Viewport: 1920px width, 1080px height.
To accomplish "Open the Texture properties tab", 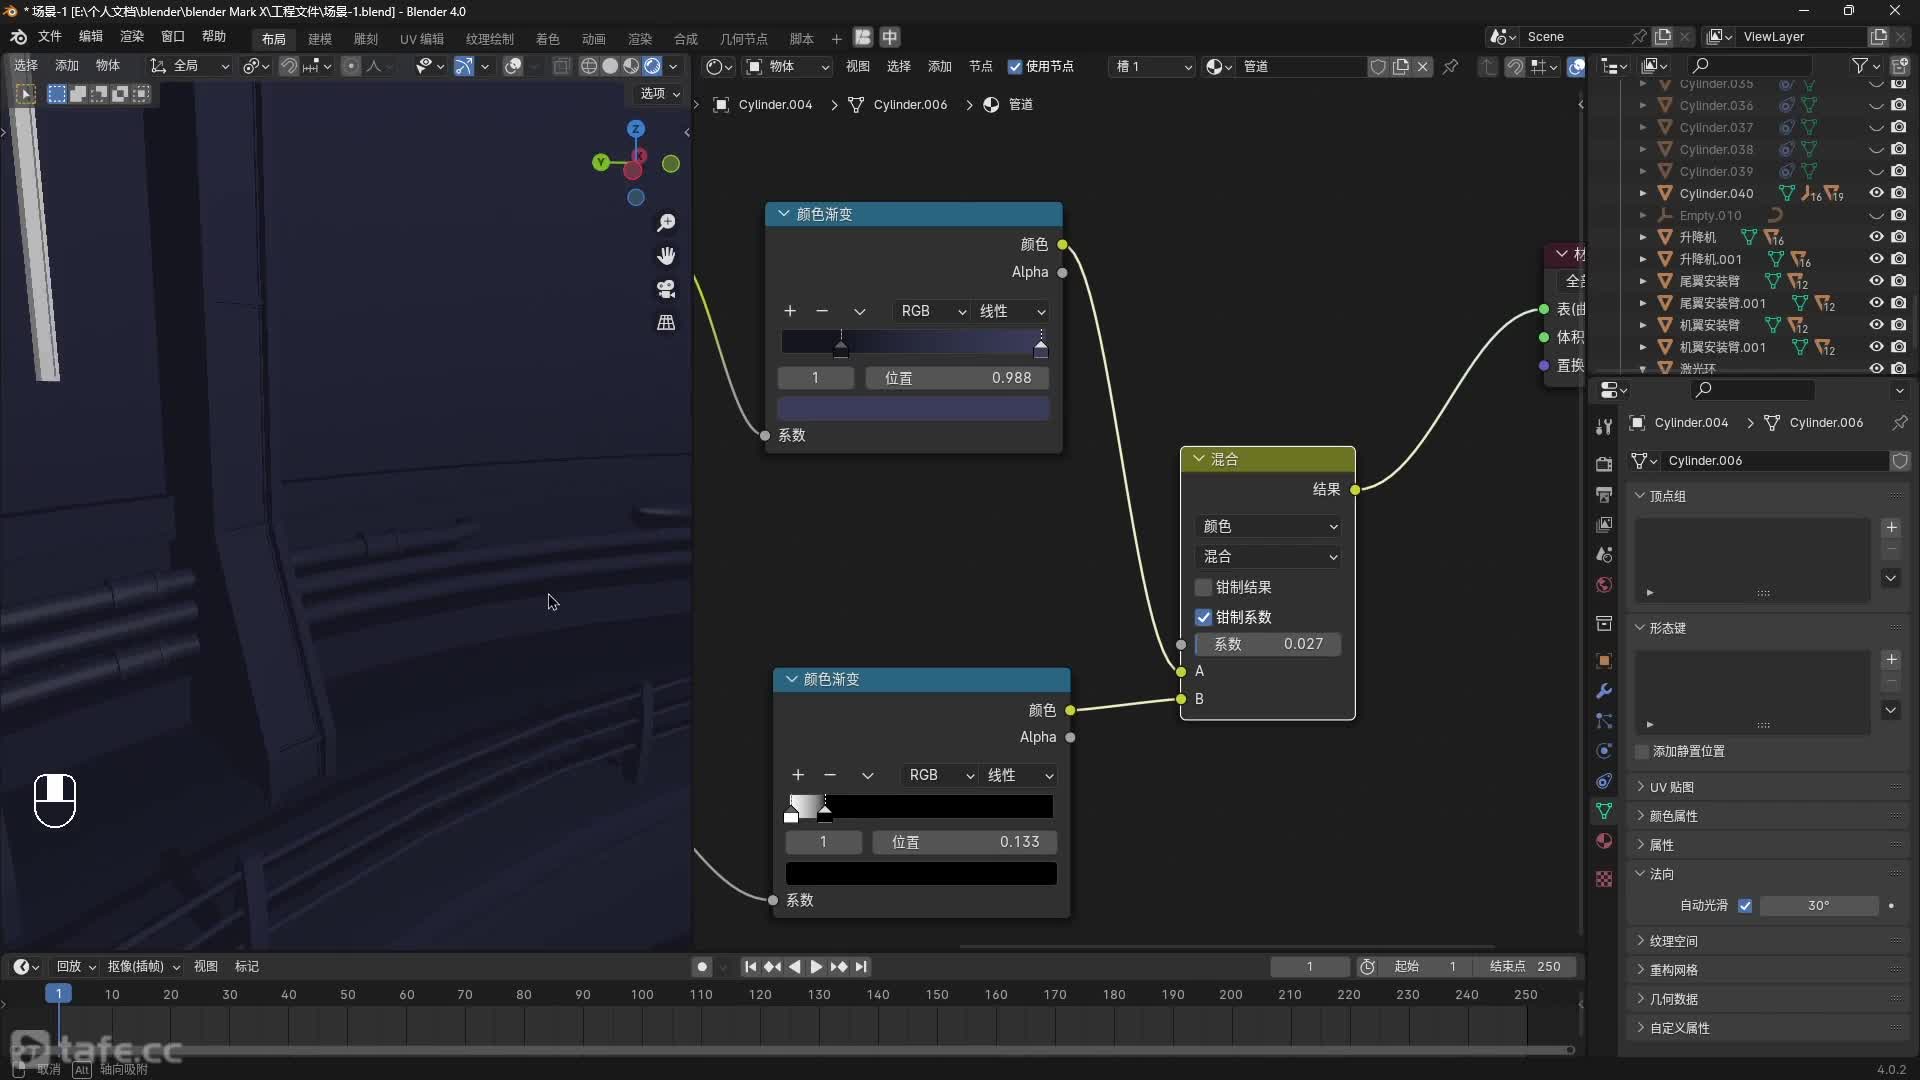I will click(1604, 879).
